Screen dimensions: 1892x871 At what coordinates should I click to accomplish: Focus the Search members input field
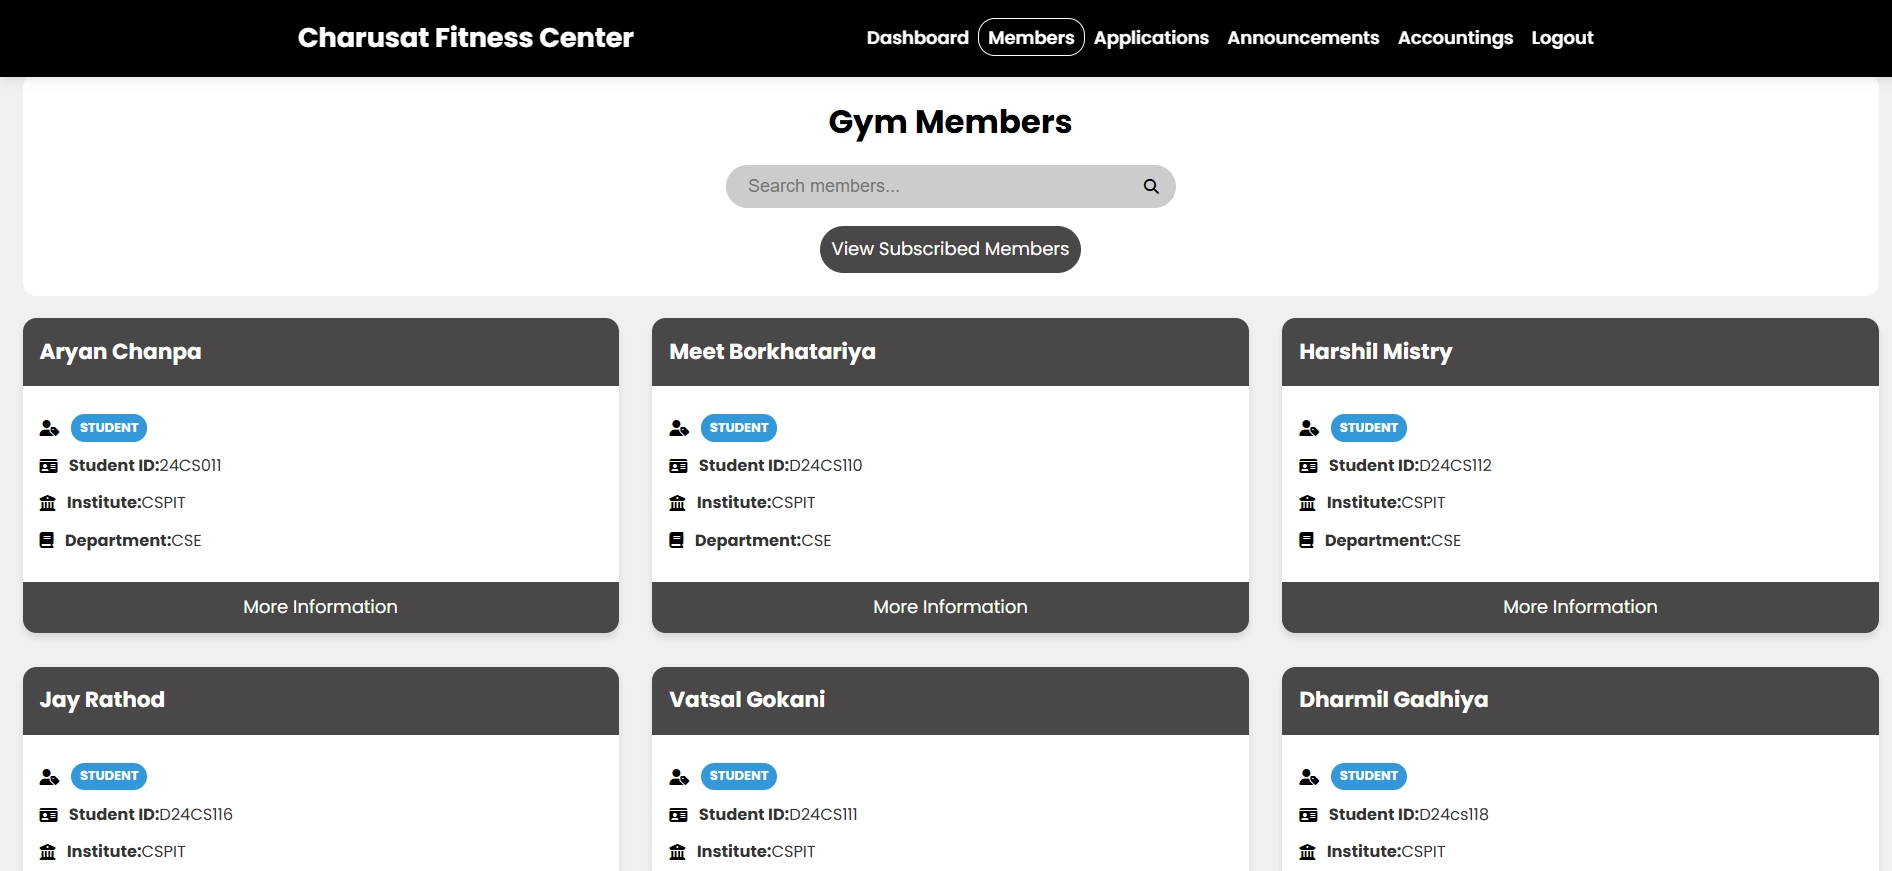[935, 187]
